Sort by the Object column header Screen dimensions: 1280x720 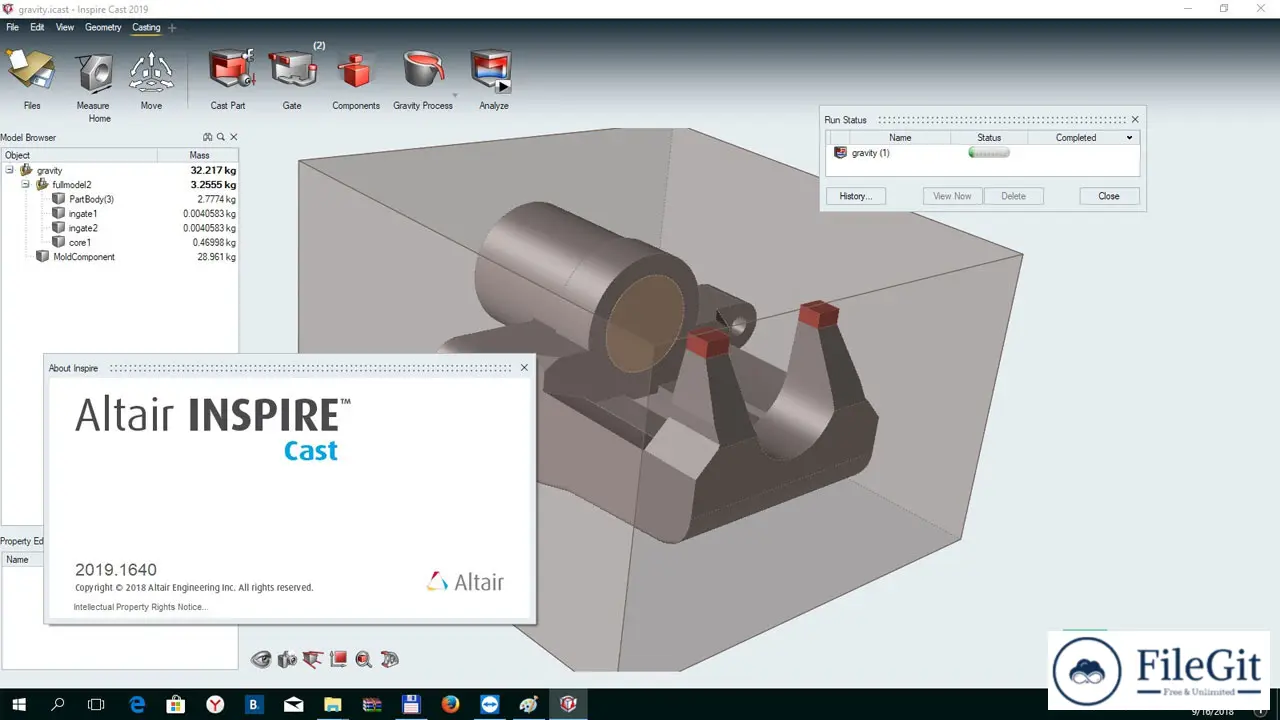tap(79, 155)
